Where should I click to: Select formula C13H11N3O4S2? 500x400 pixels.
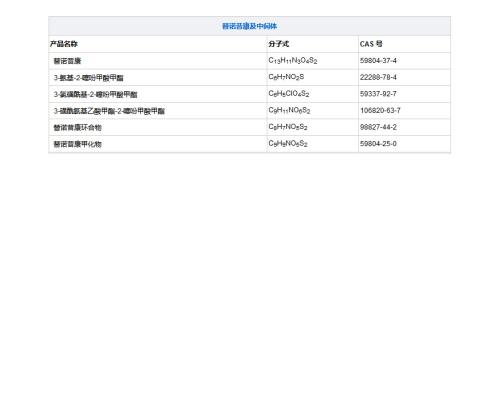pyautogui.click(x=293, y=61)
